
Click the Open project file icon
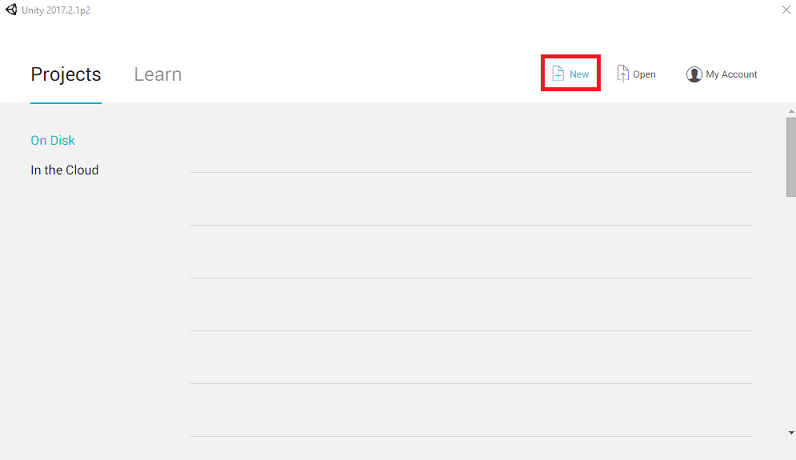[623, 74]
